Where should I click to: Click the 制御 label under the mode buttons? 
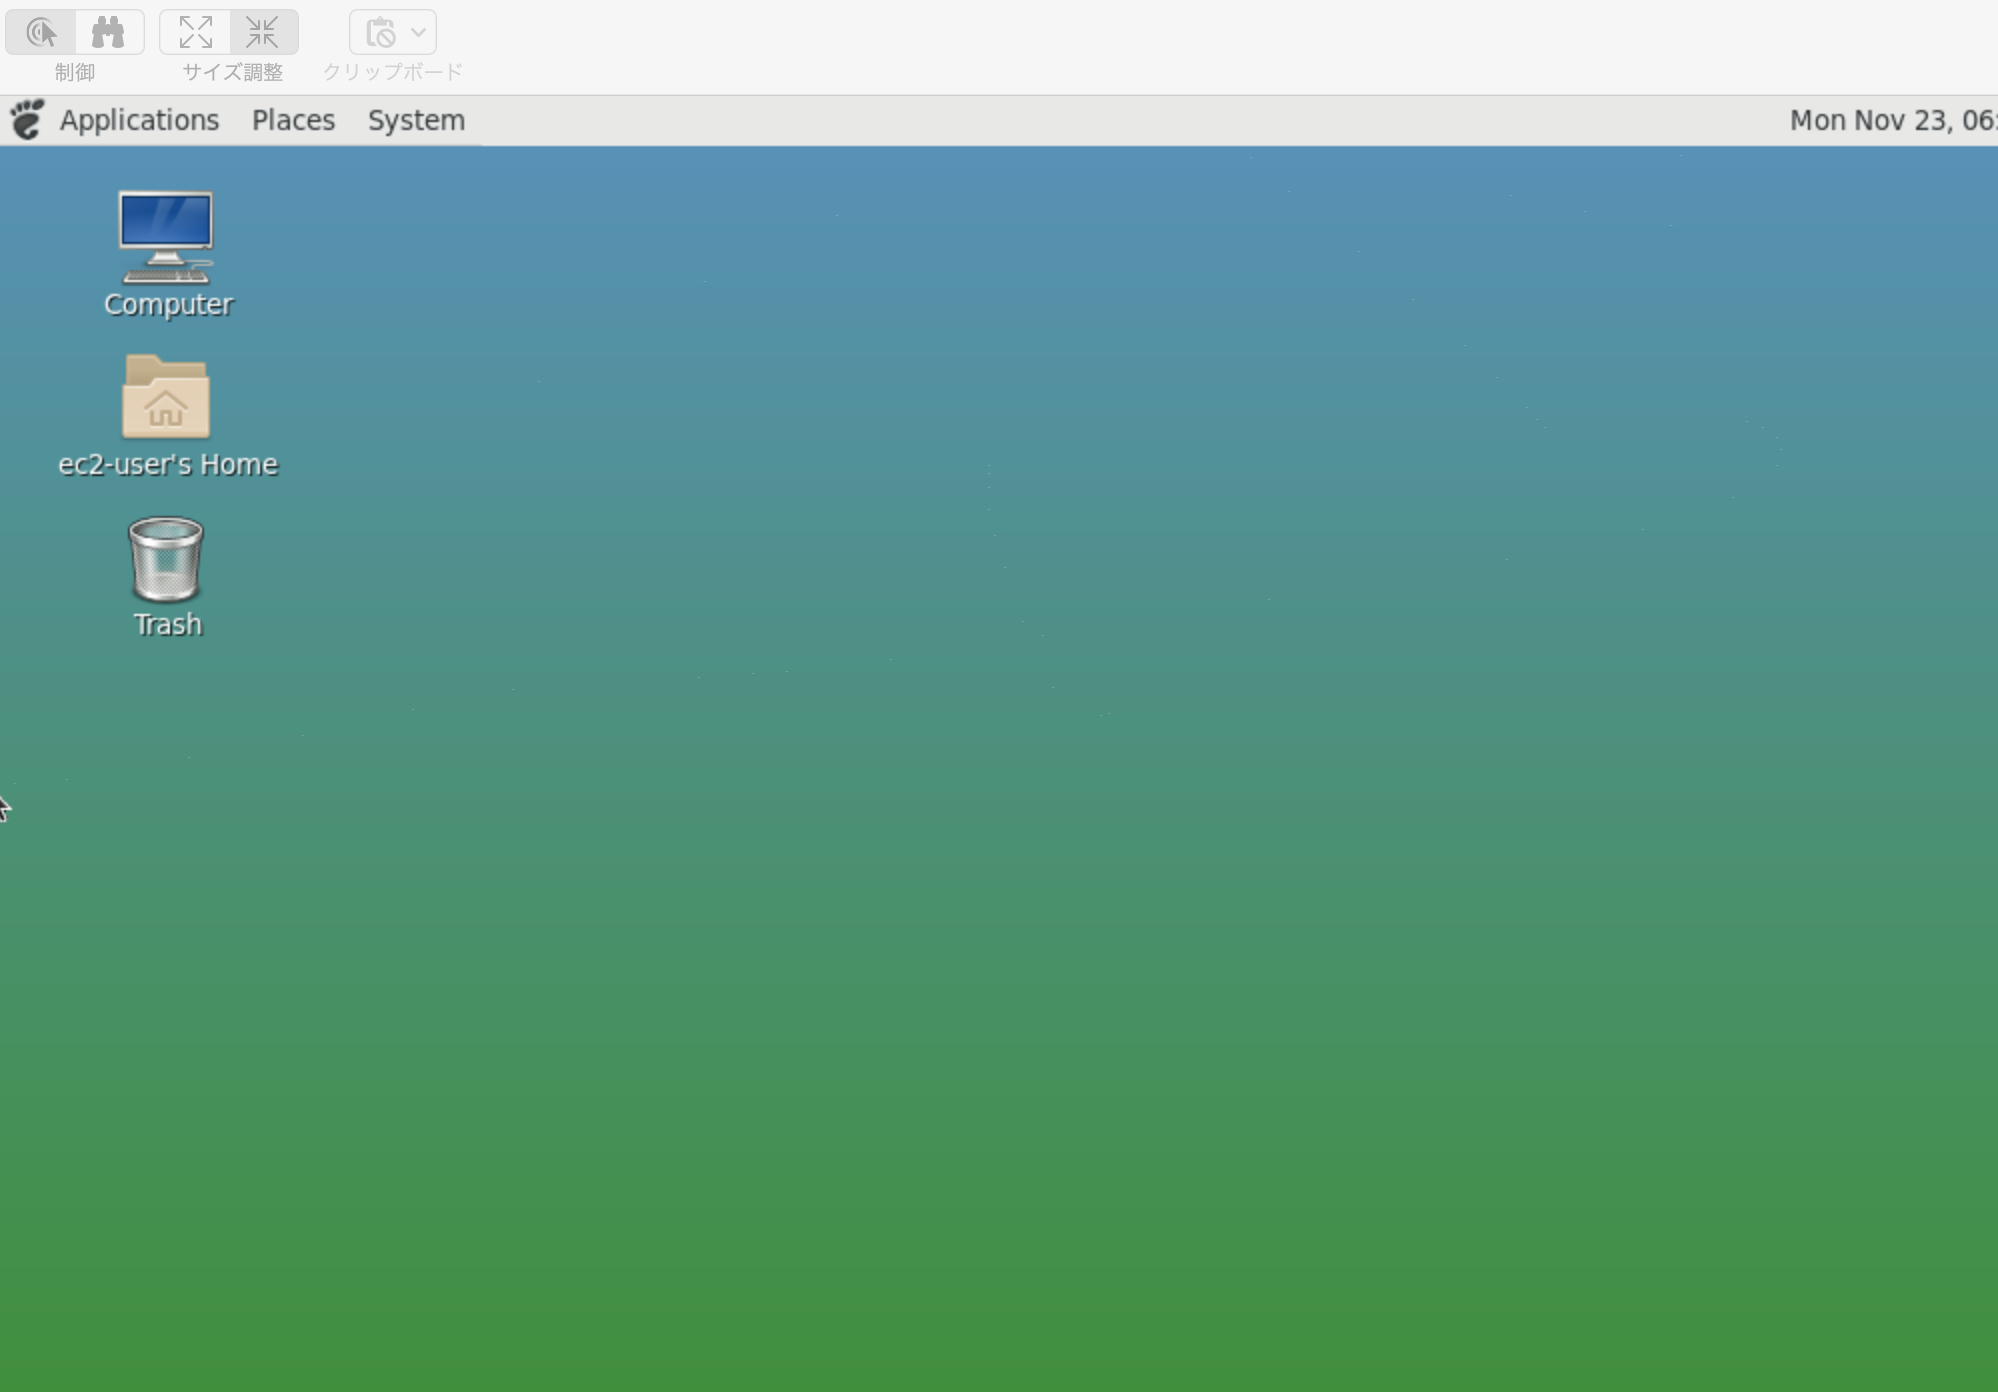click(x=75, y=72)
